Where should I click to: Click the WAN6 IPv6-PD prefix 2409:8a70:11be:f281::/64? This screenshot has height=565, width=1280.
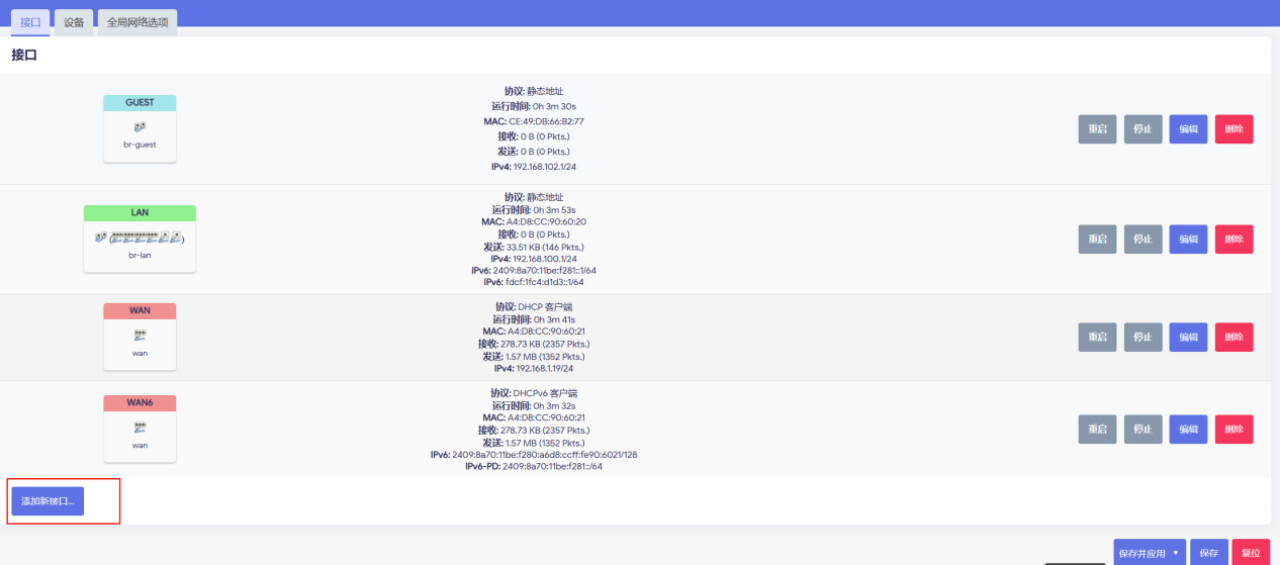click(x=552, y=466)
